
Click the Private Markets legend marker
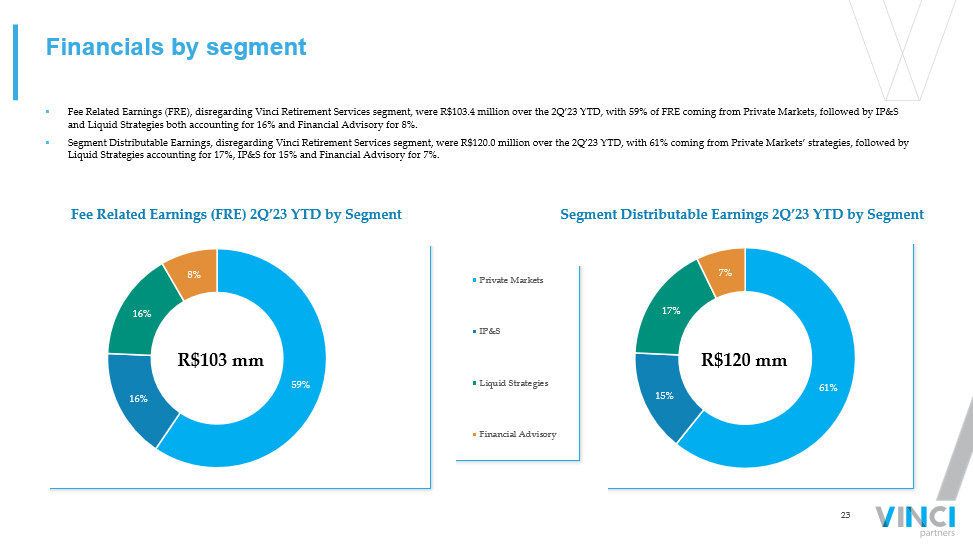474,281
